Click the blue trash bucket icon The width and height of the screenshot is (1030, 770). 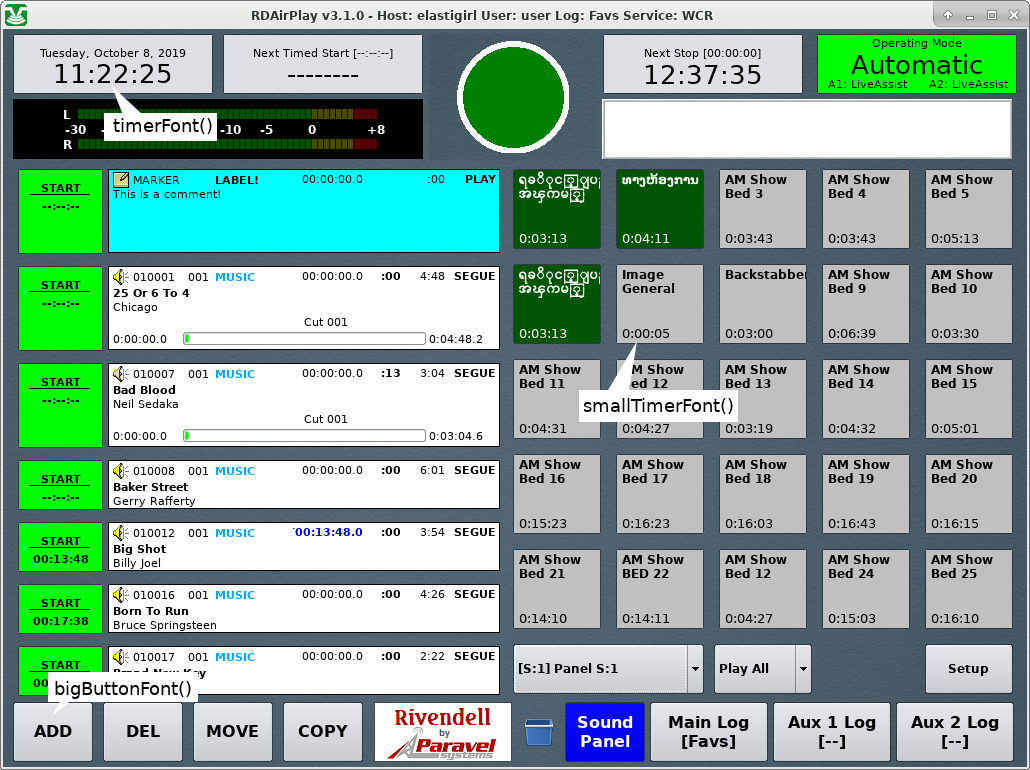click(x=538, y=731)
